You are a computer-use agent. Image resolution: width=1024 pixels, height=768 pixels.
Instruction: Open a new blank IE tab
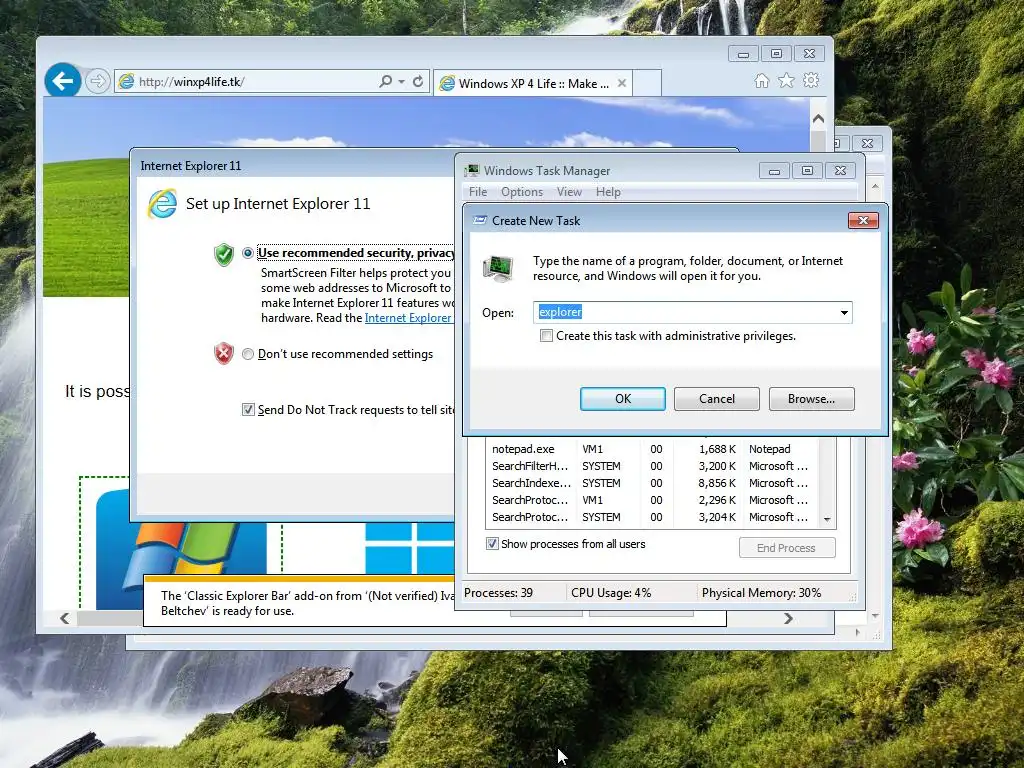click(647, 83)
